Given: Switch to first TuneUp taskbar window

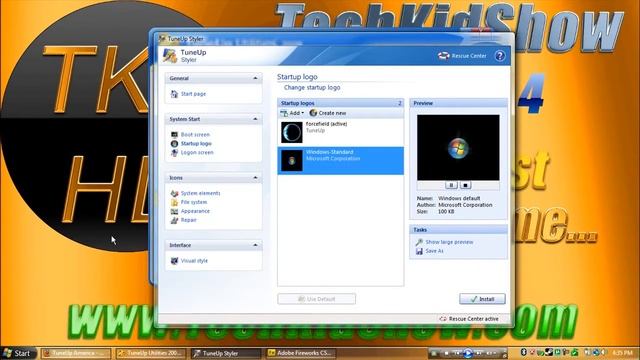Looking at the screenshot, I should click(x=75, y=353).
